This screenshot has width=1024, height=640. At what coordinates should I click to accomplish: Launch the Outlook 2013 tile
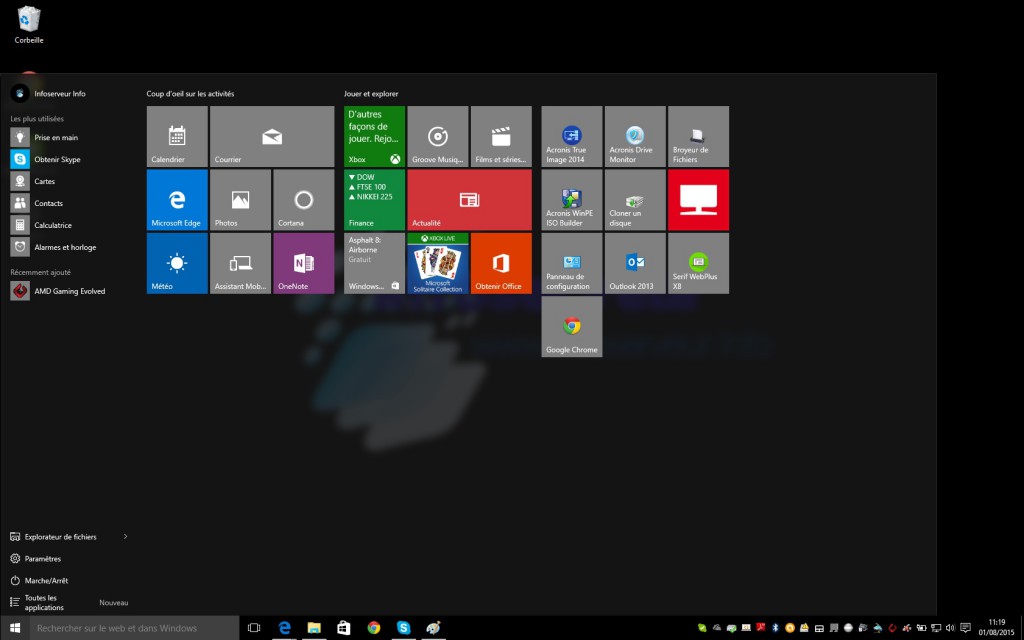pyautogui.click(x=635, y=263)
